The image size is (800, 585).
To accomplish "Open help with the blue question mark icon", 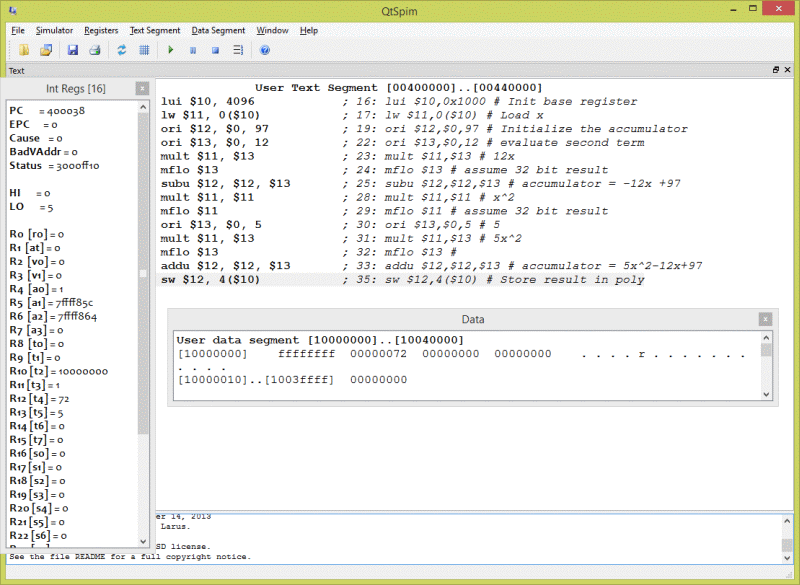I will [265, 50].
